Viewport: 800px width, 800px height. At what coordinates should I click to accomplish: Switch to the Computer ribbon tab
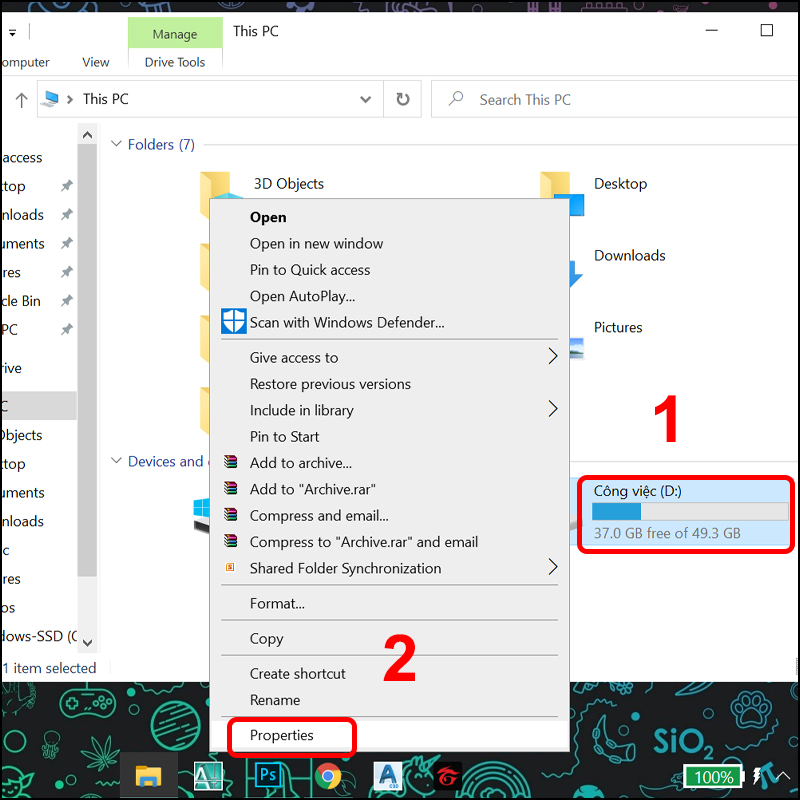(26, 62)
